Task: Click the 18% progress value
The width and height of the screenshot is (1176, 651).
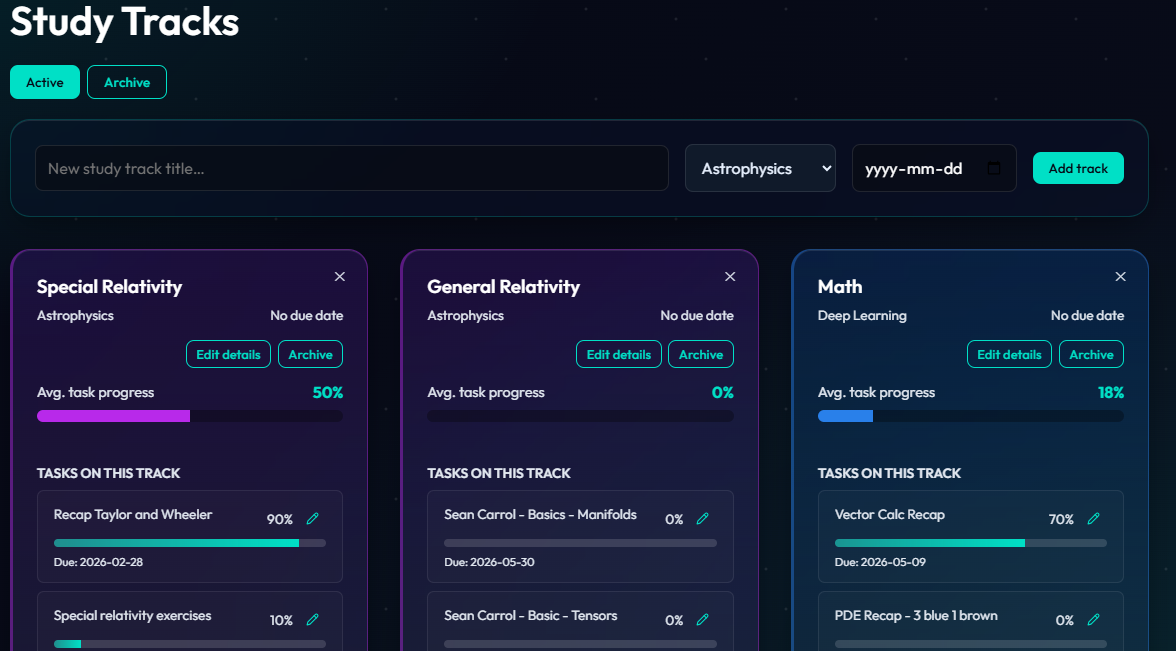Action: pos(1111,392)
